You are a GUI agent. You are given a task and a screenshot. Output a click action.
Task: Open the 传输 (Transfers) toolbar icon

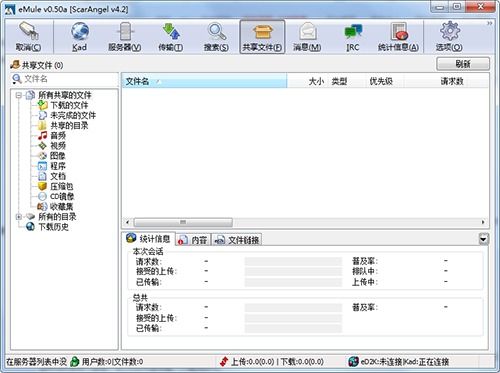tap(170, 37)
